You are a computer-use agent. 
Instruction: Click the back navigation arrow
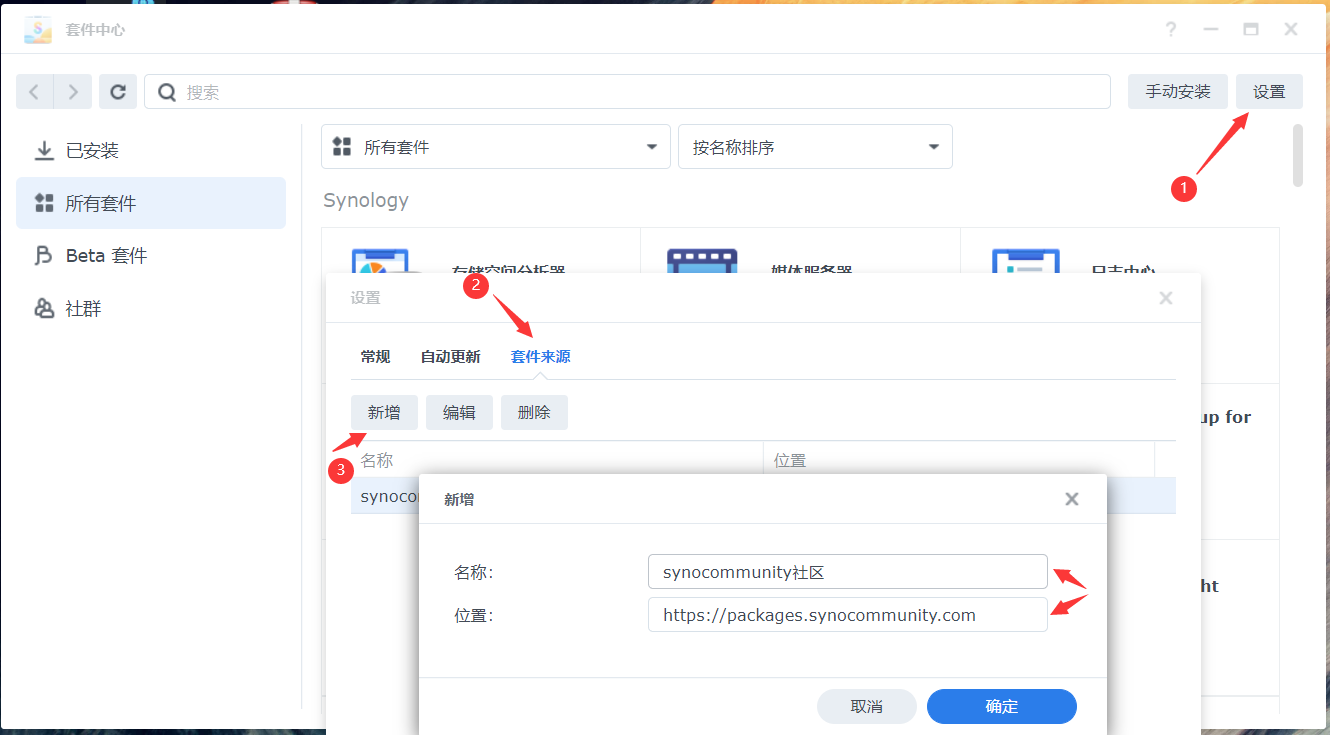(34, 92)
